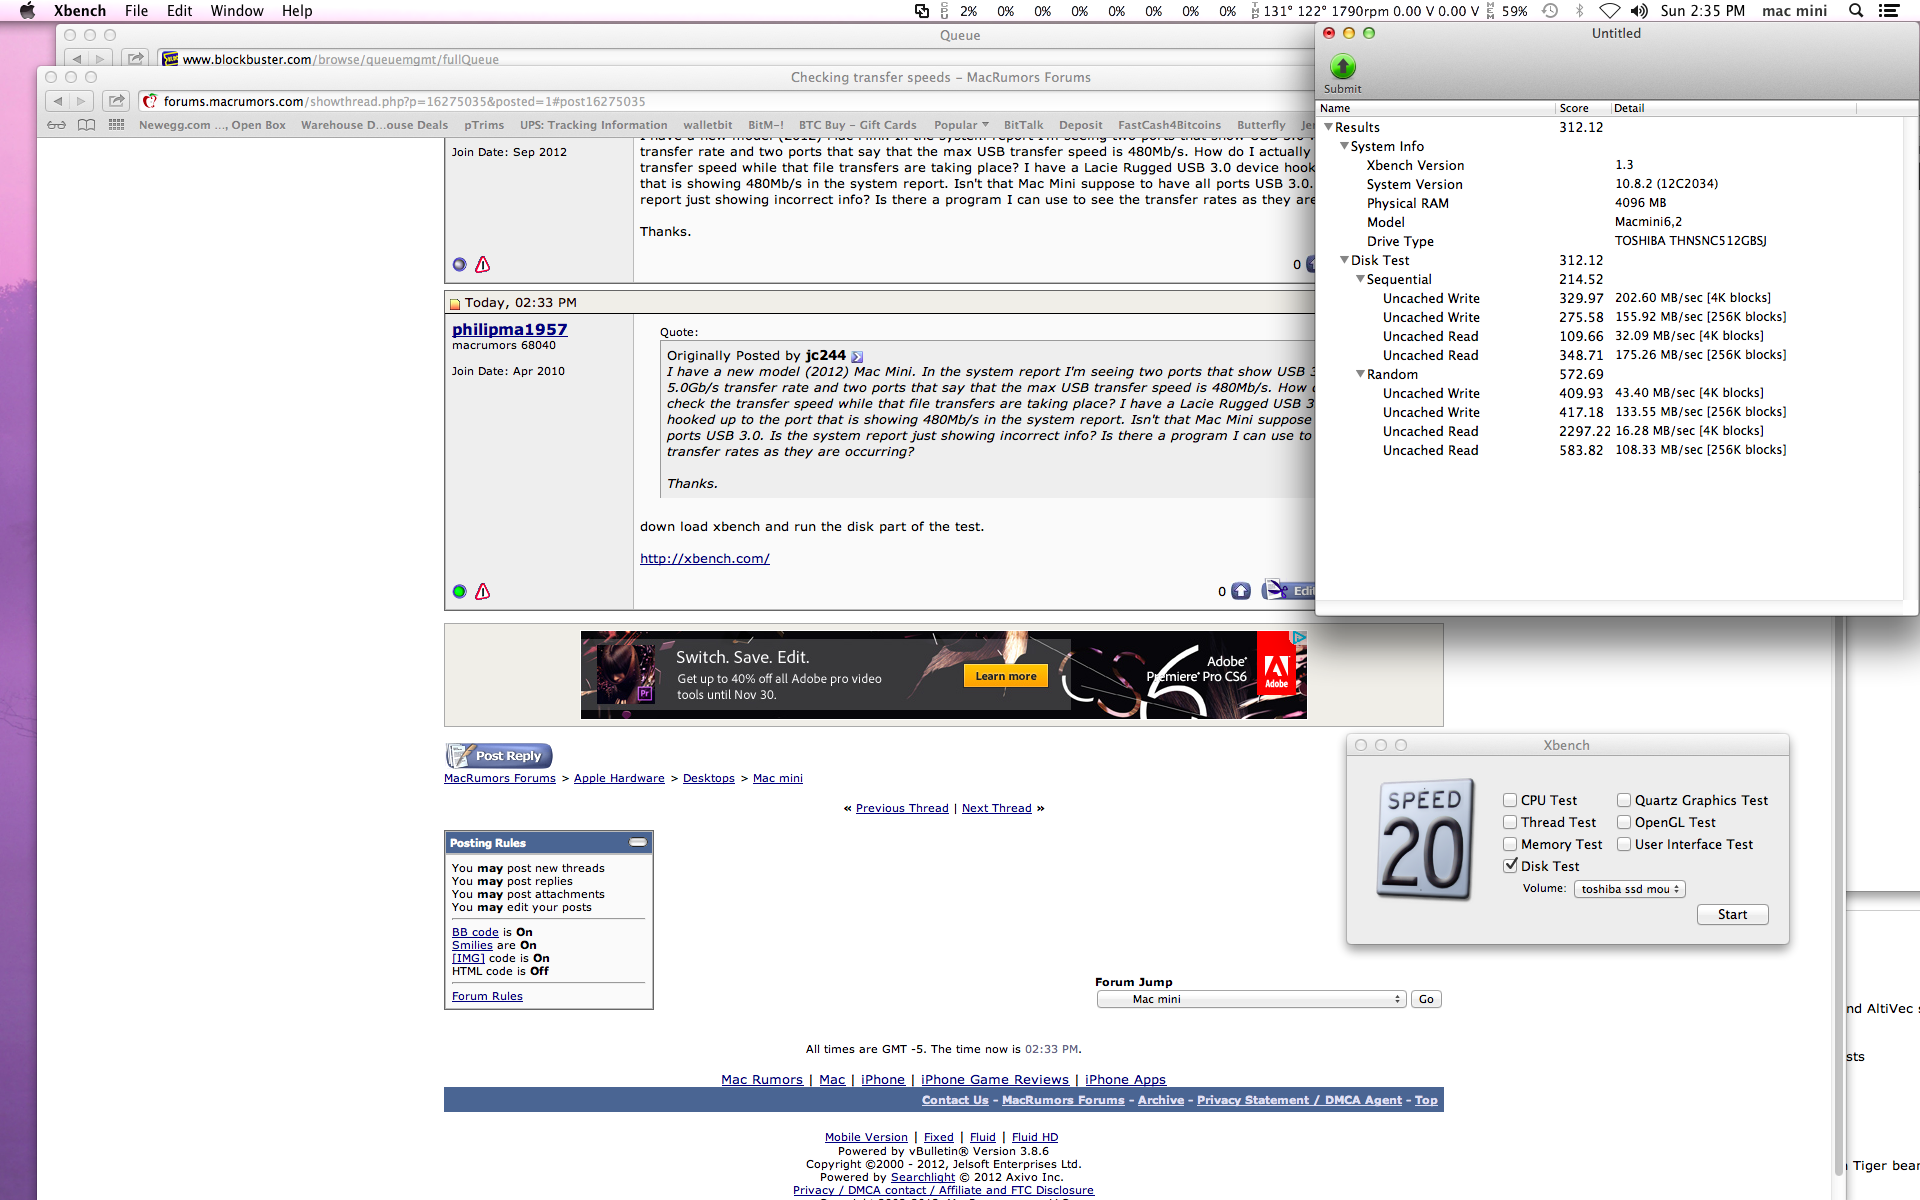The height and width of the screenshot is (1200, 1920).
Task: Enable the OpenGL Test checkbox
Action: (x=1624, y=822)
